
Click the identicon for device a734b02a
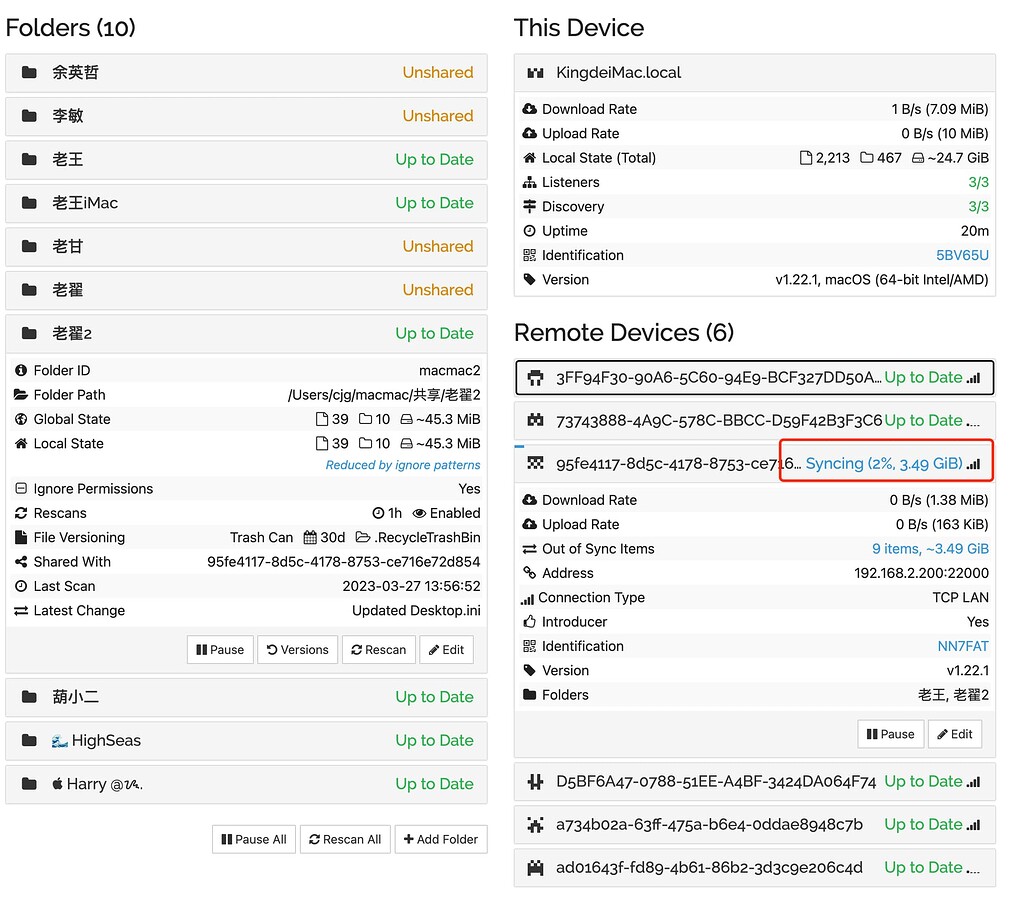click(x=536, y=825)
